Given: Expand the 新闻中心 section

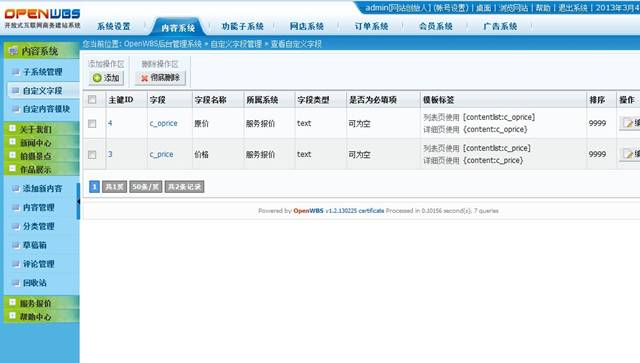Looking at the screenshot, I should pyautogui.click(x=12, y=142).
